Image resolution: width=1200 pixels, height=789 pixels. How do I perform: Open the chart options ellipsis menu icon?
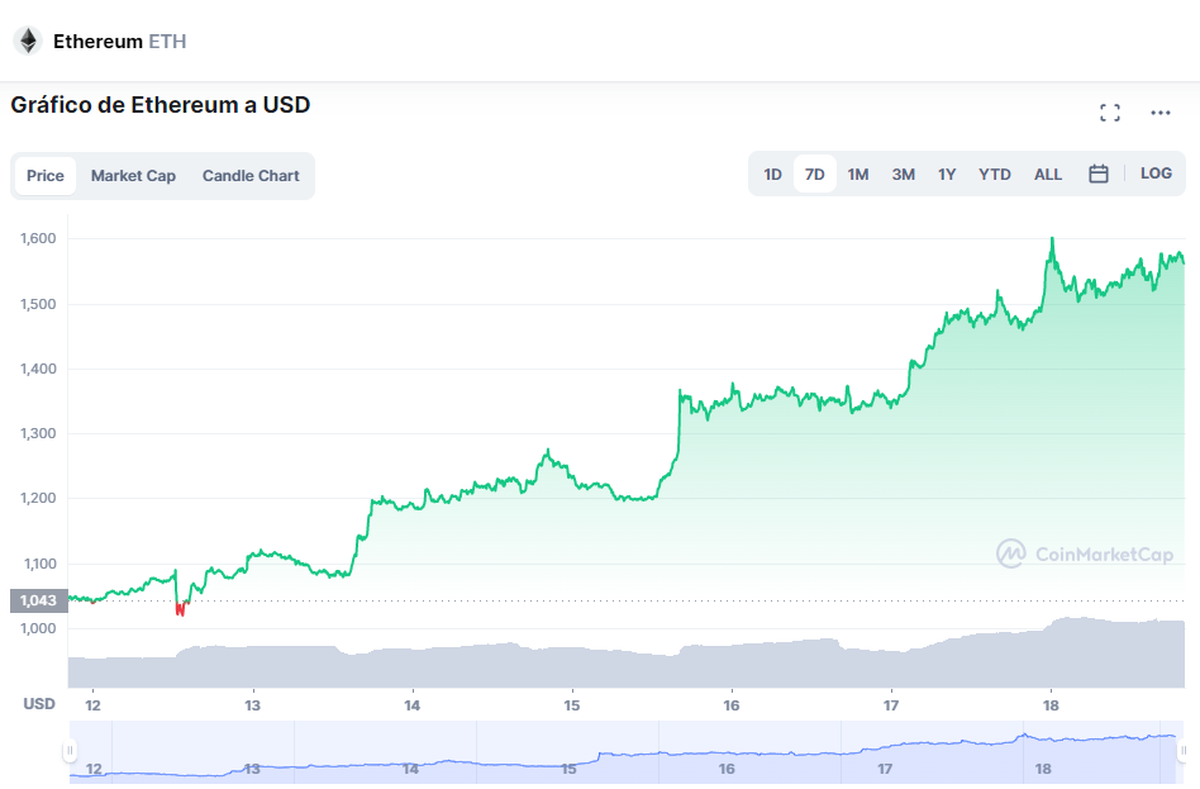click(1160, 112)
